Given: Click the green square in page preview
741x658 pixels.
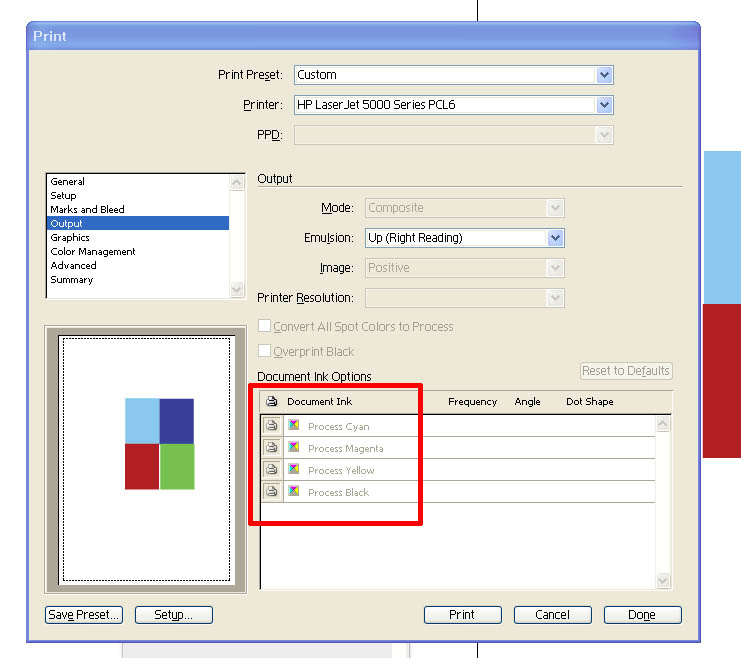Looking at the screenshot, I should [176, 466].
